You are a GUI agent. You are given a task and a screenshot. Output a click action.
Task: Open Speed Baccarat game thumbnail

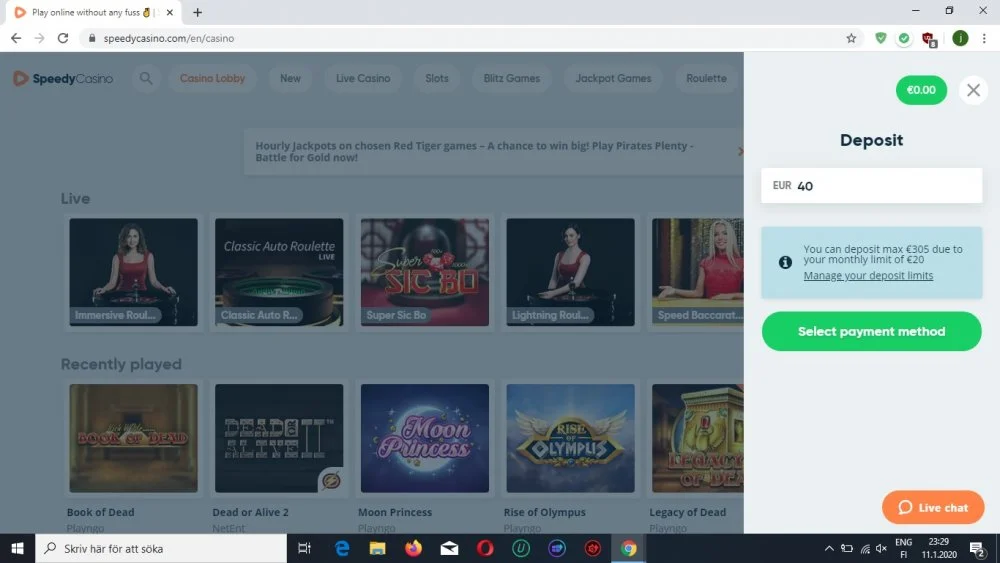pos(698,272)
